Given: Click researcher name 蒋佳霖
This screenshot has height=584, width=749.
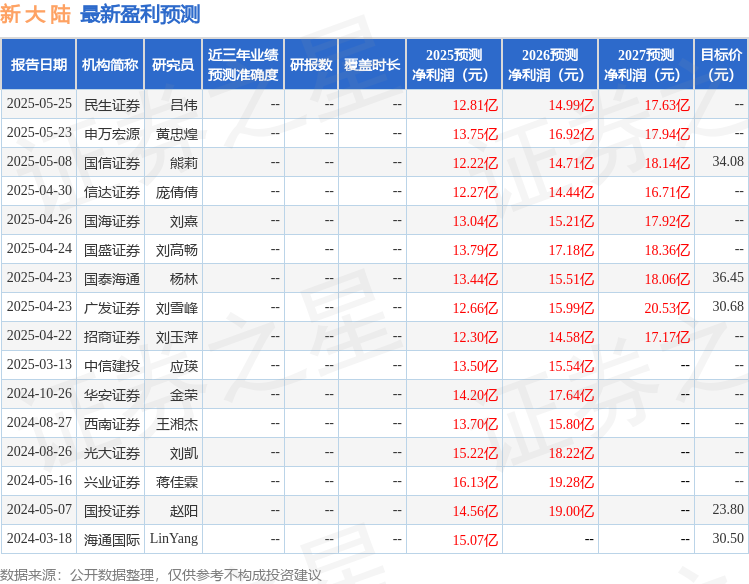Looking at the screenshot, I should (177, 482).
